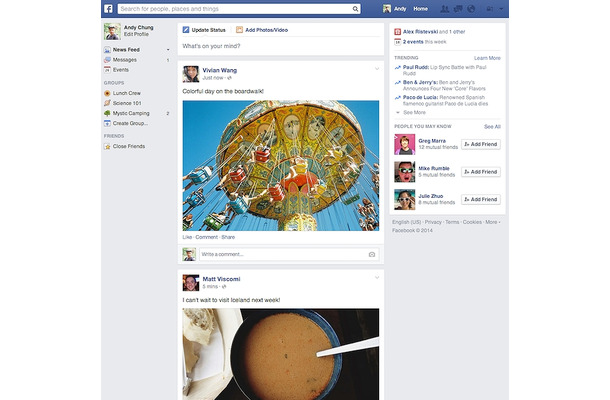
Task: Click Like on Vivian Wang's post
Action: [x=187, y=237]
